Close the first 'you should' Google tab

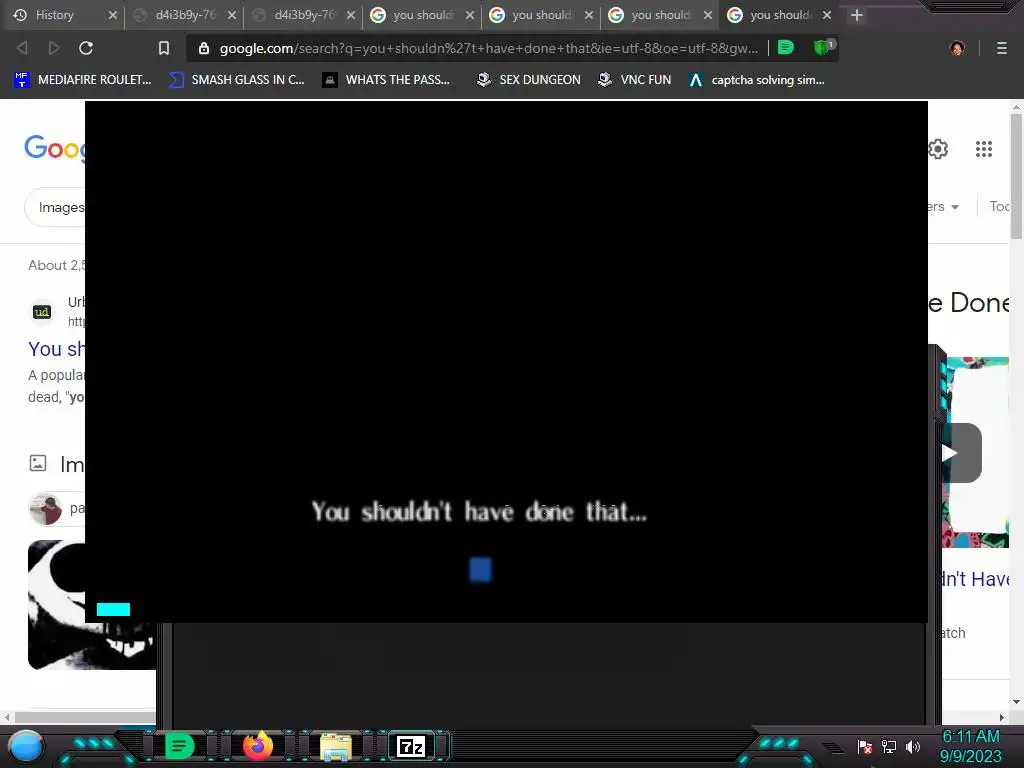click(470, 15)
